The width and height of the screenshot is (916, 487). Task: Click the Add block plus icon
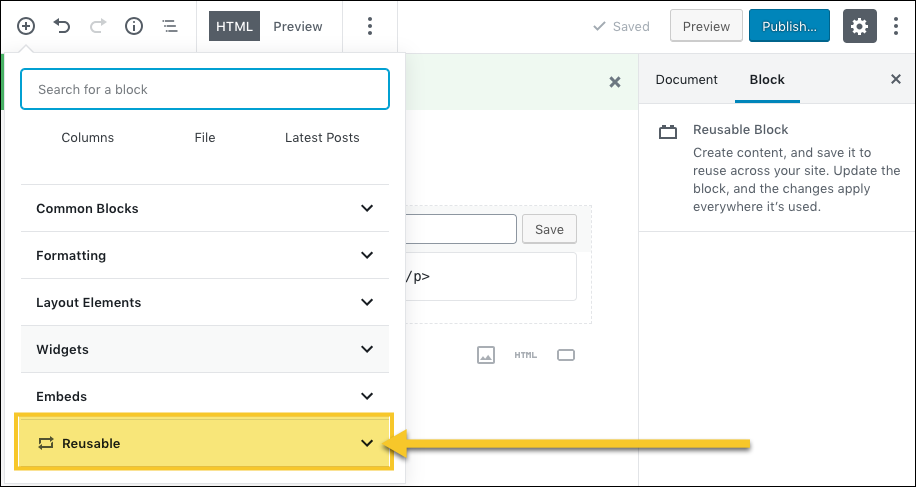click(26, 26)
